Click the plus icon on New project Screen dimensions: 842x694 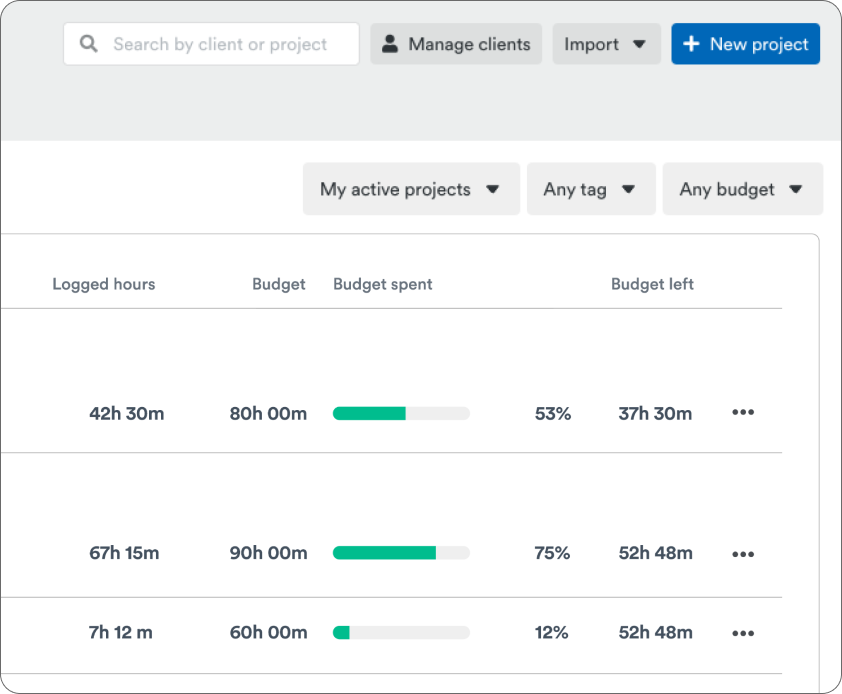tap(691, 44)
